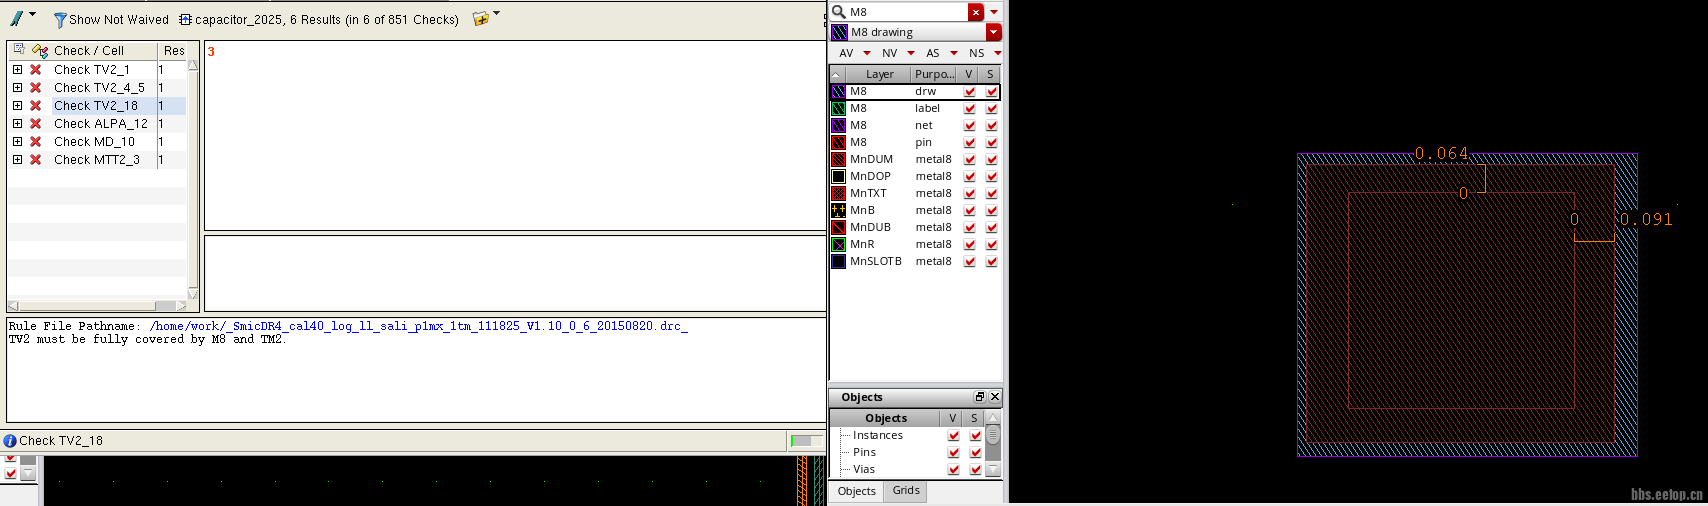This screenshot has height=506, width=1708.
Task: Open the rule file pathname link
Action: 418,326
